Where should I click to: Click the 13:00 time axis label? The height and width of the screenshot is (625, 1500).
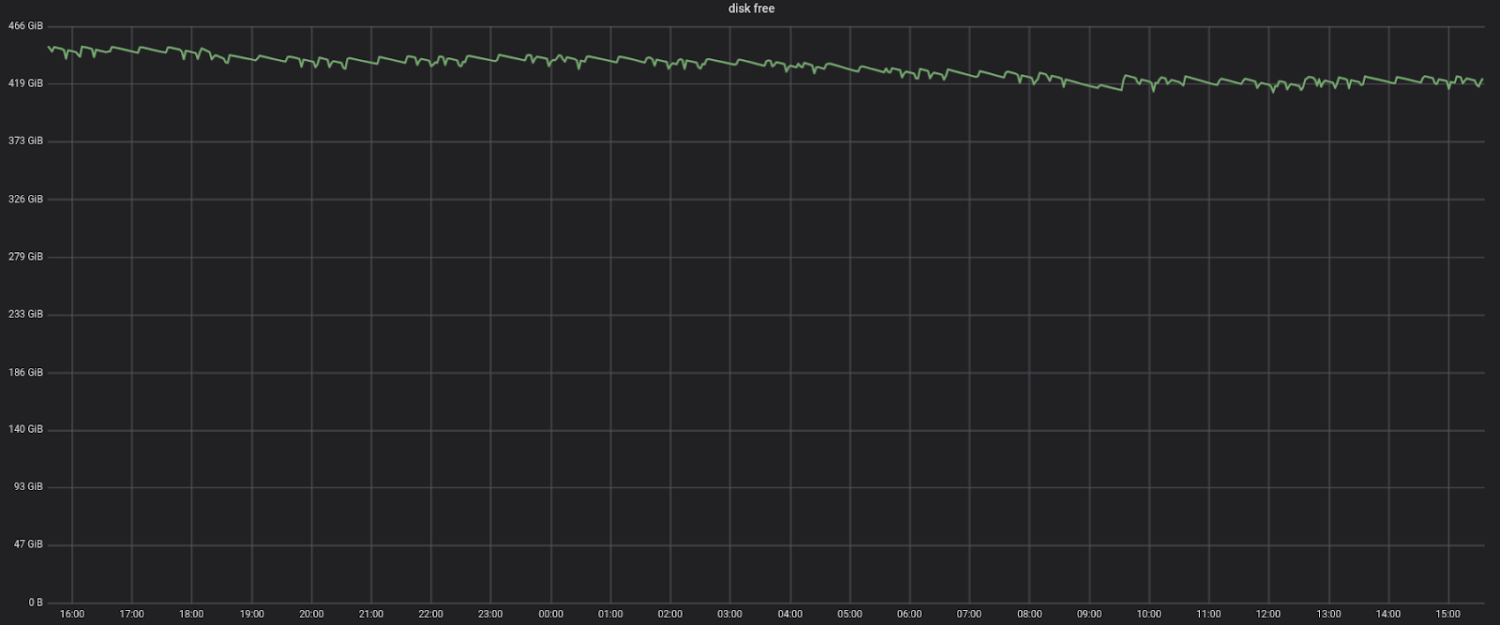click(1329, 614)
